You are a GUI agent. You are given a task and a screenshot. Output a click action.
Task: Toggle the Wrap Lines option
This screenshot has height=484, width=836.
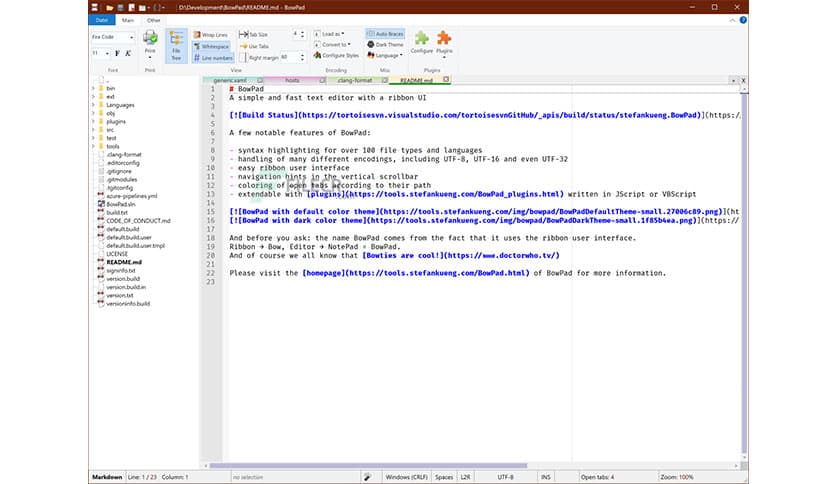click(214, 34)
